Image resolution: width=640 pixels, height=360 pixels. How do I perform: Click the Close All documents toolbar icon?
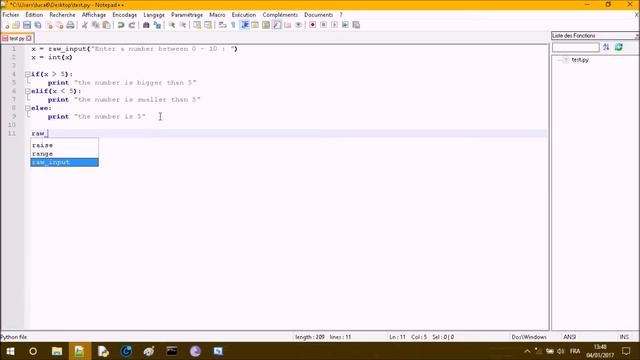tap(60, 25)
